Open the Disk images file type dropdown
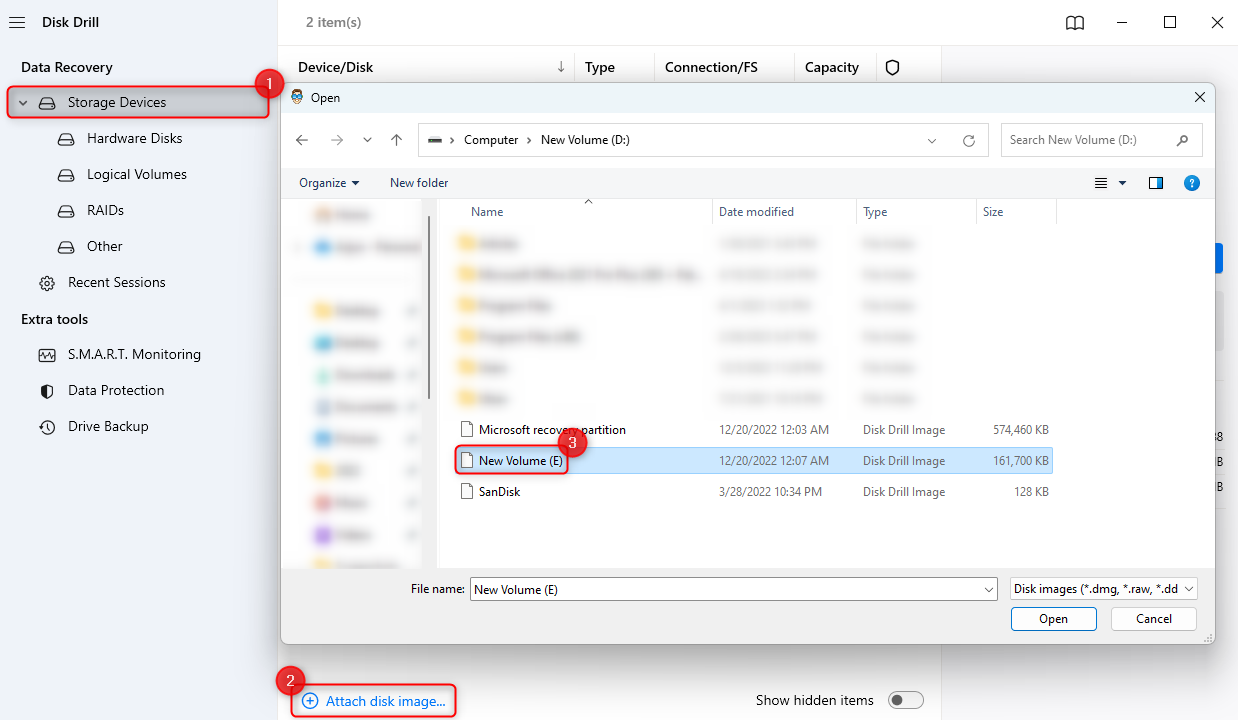The width and height of the screenshot is (1238, 720). coord(1104,589)
